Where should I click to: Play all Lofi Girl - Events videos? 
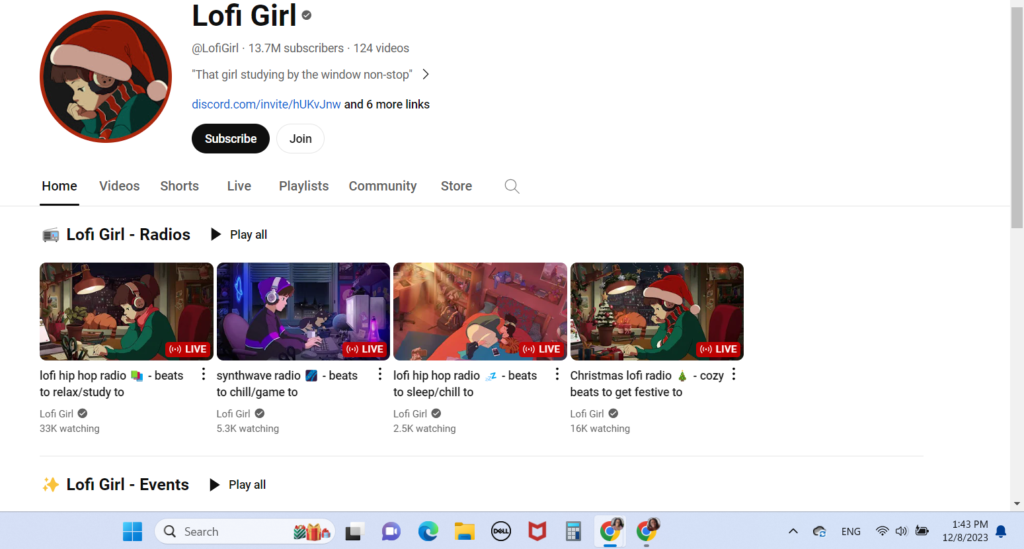pos(238,484)
